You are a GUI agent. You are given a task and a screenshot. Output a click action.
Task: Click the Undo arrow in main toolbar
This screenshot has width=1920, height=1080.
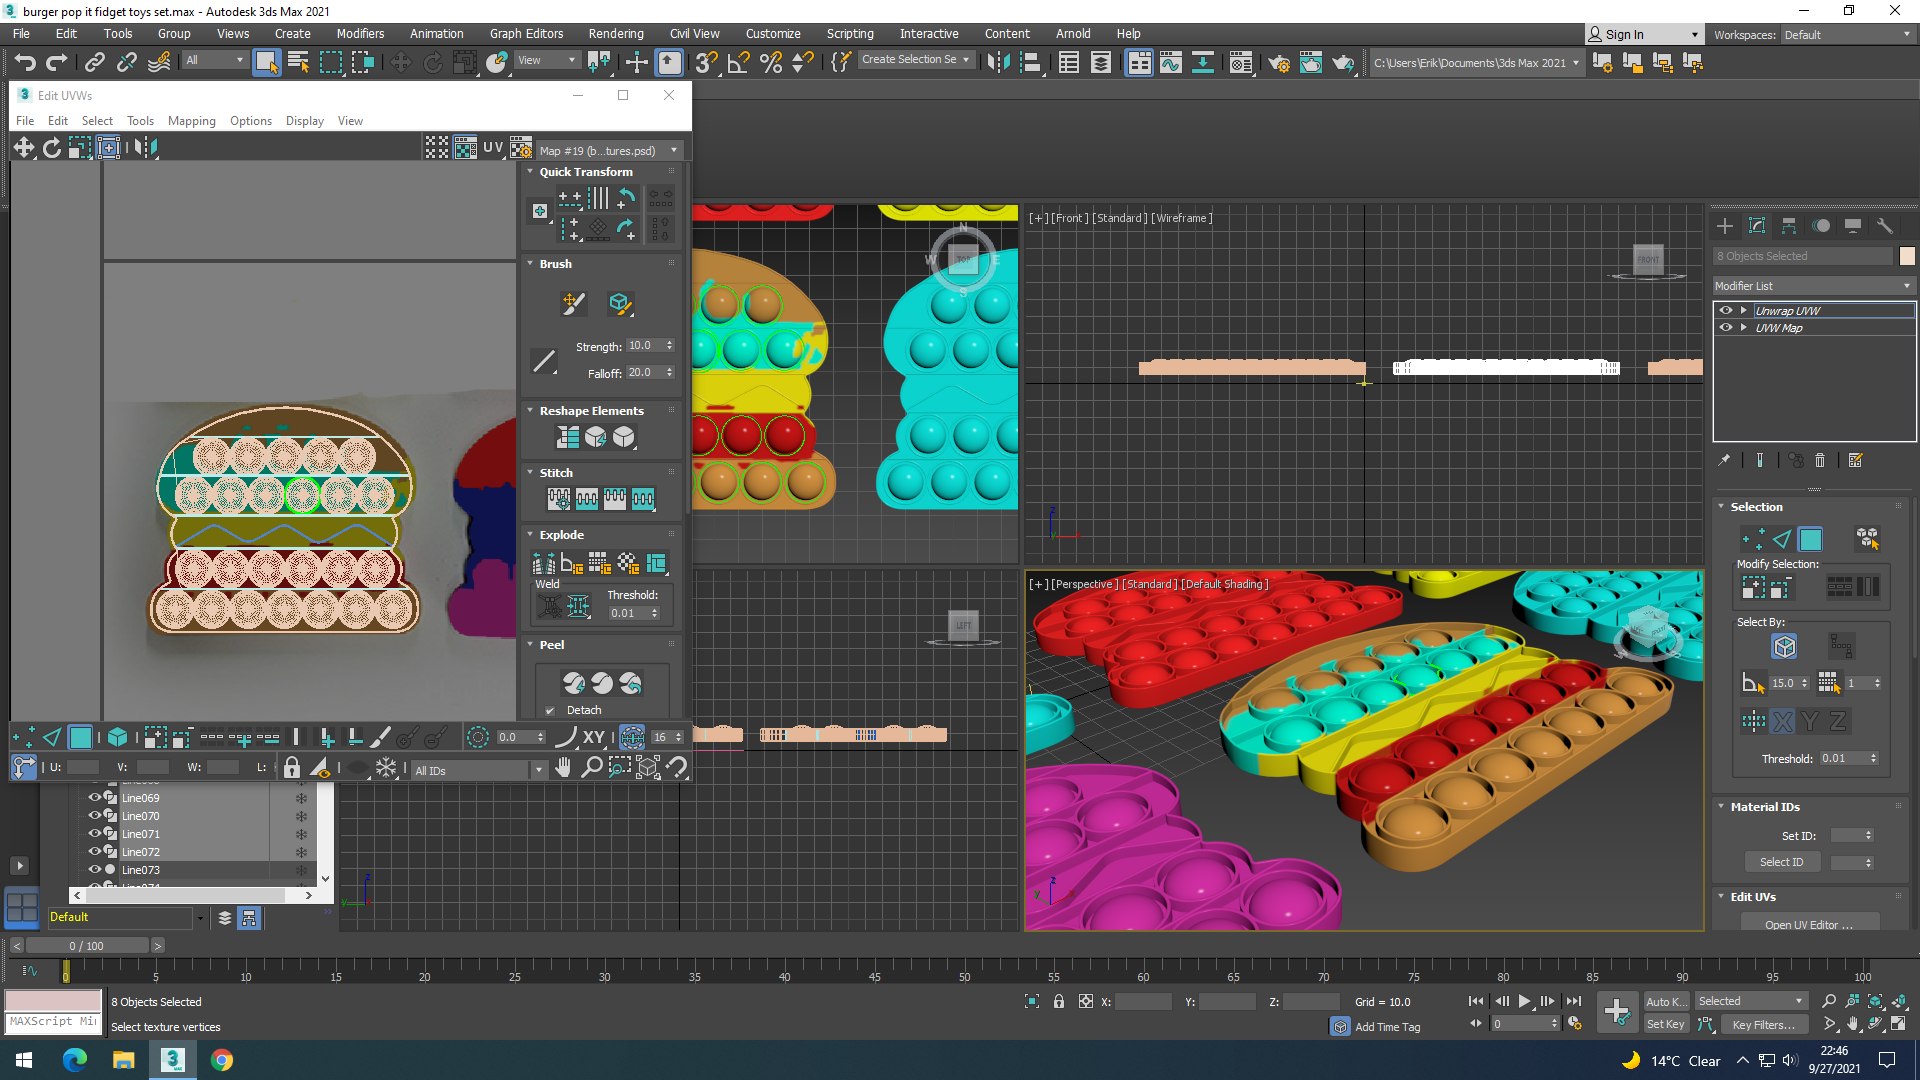25,63
